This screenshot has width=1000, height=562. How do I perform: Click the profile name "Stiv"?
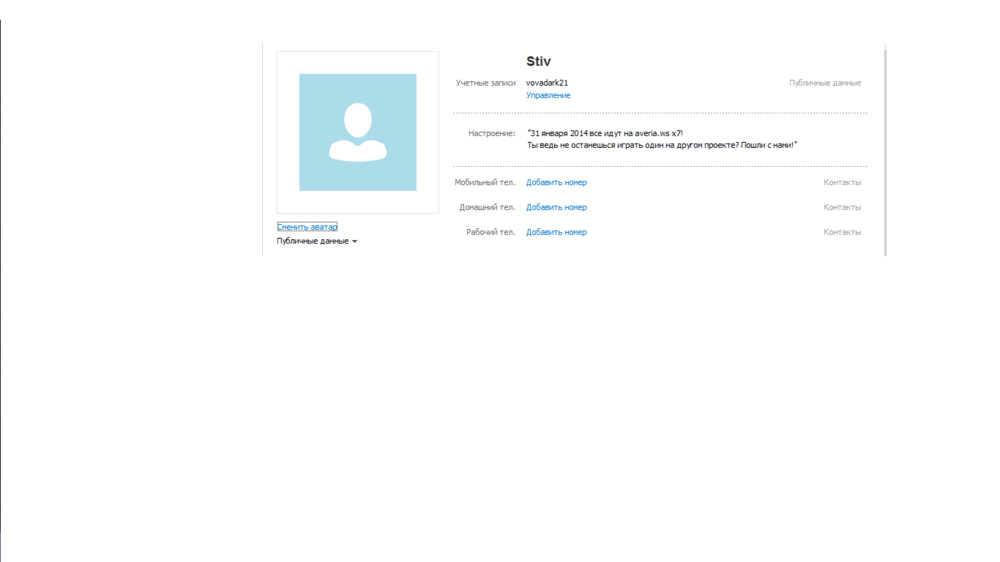coord(538,62)
